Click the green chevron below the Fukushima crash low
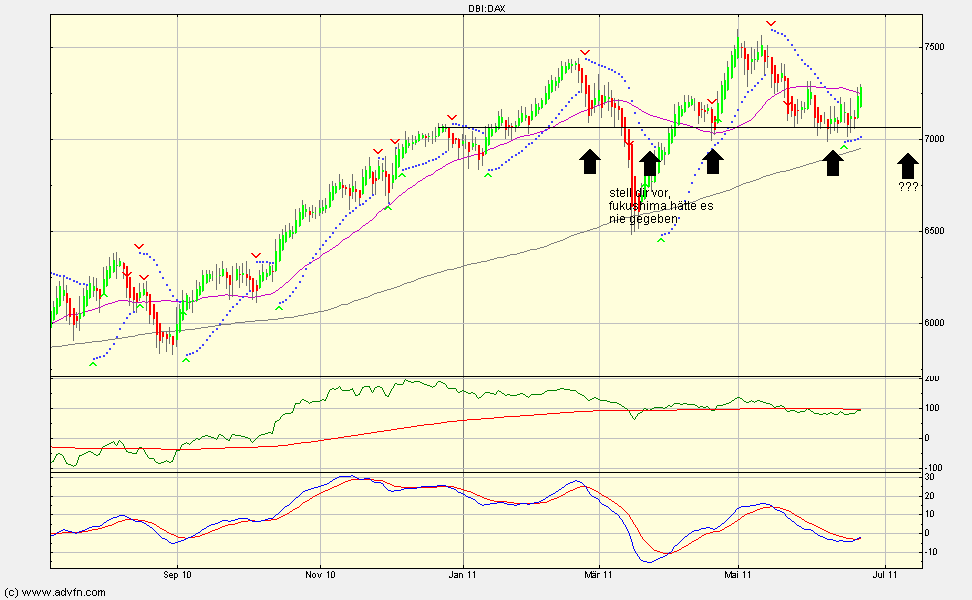972x600 pixels. 661,240
